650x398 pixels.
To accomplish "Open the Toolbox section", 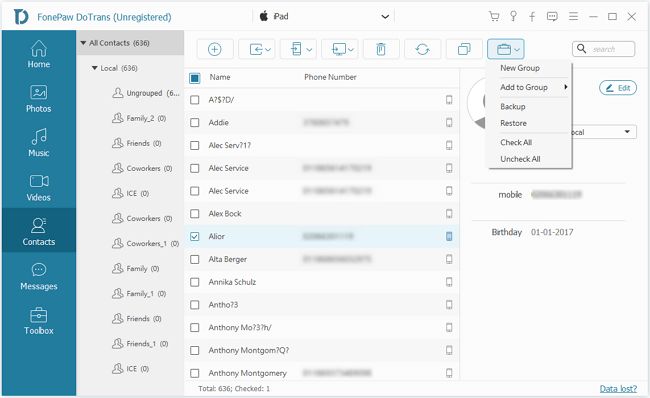I will (x=39, y=320).
